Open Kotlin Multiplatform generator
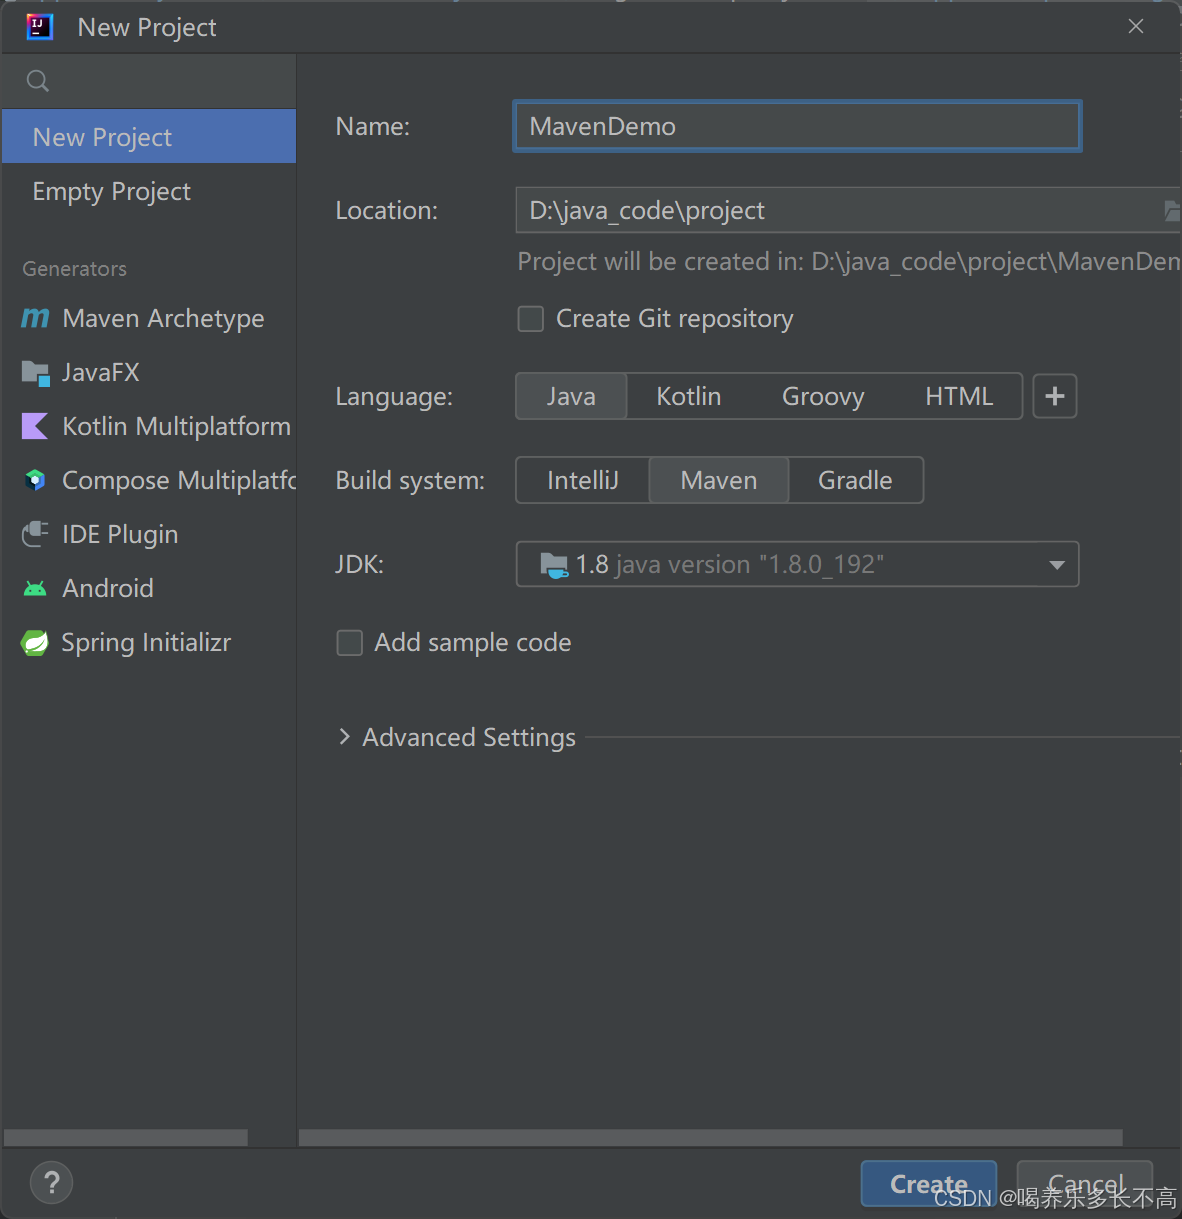Screen dimensions: 1182x1219 click(x=148, y=426)
